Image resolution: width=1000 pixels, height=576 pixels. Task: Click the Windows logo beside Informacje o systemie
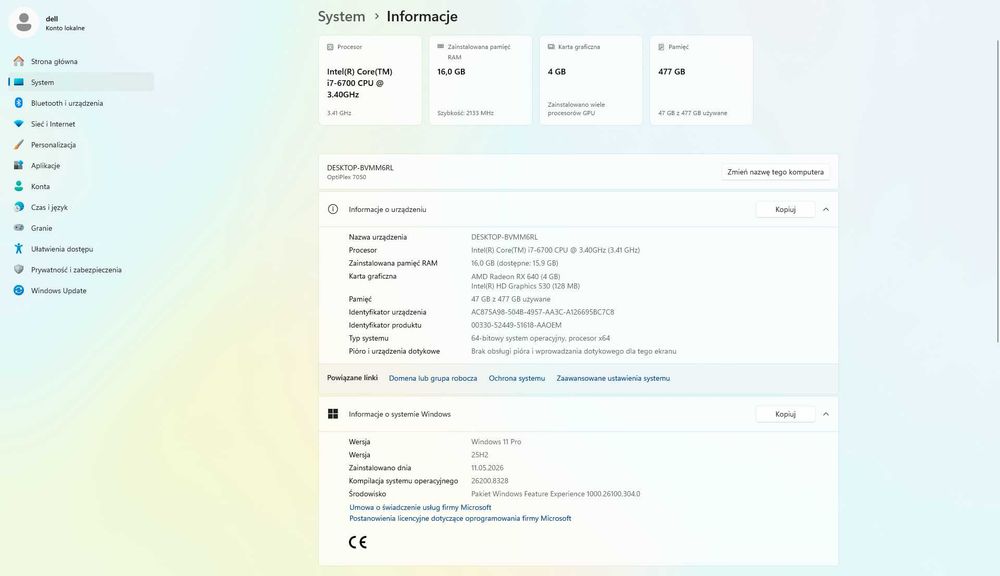[333, 414]
